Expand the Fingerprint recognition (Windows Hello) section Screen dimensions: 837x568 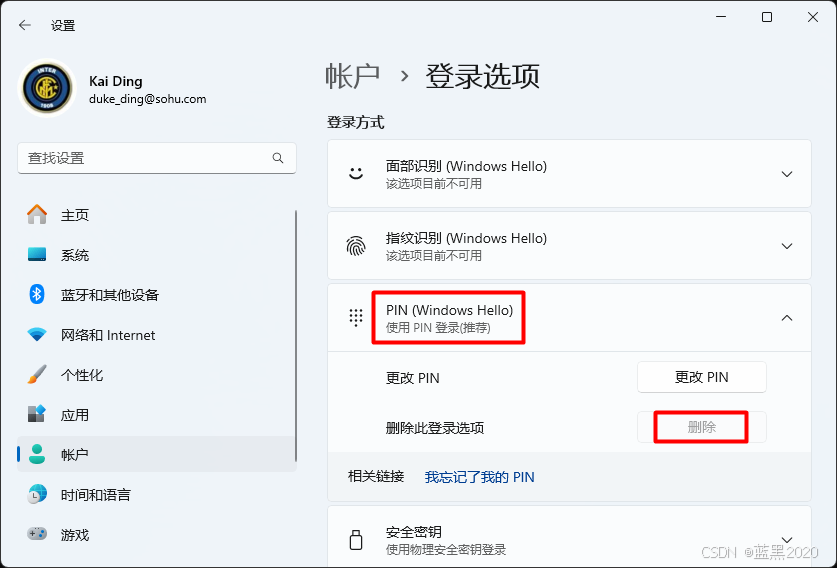(786, 246)
